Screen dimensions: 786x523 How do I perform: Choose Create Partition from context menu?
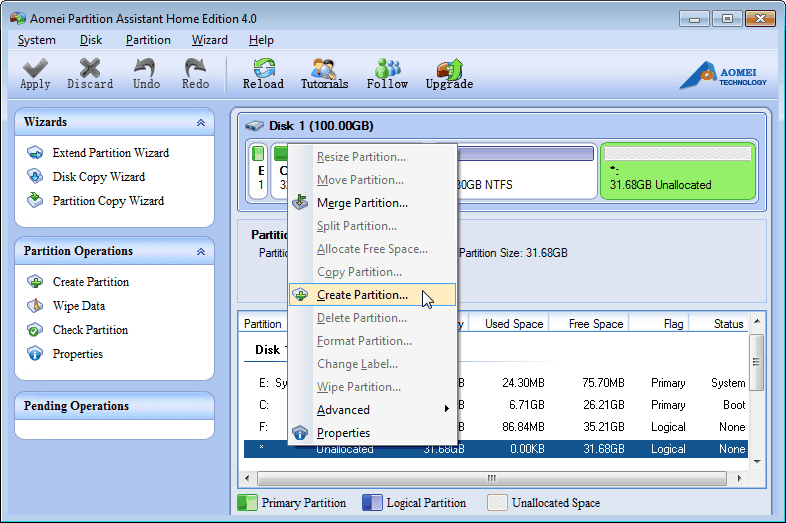pyautogui.click(x=372, y=295)
